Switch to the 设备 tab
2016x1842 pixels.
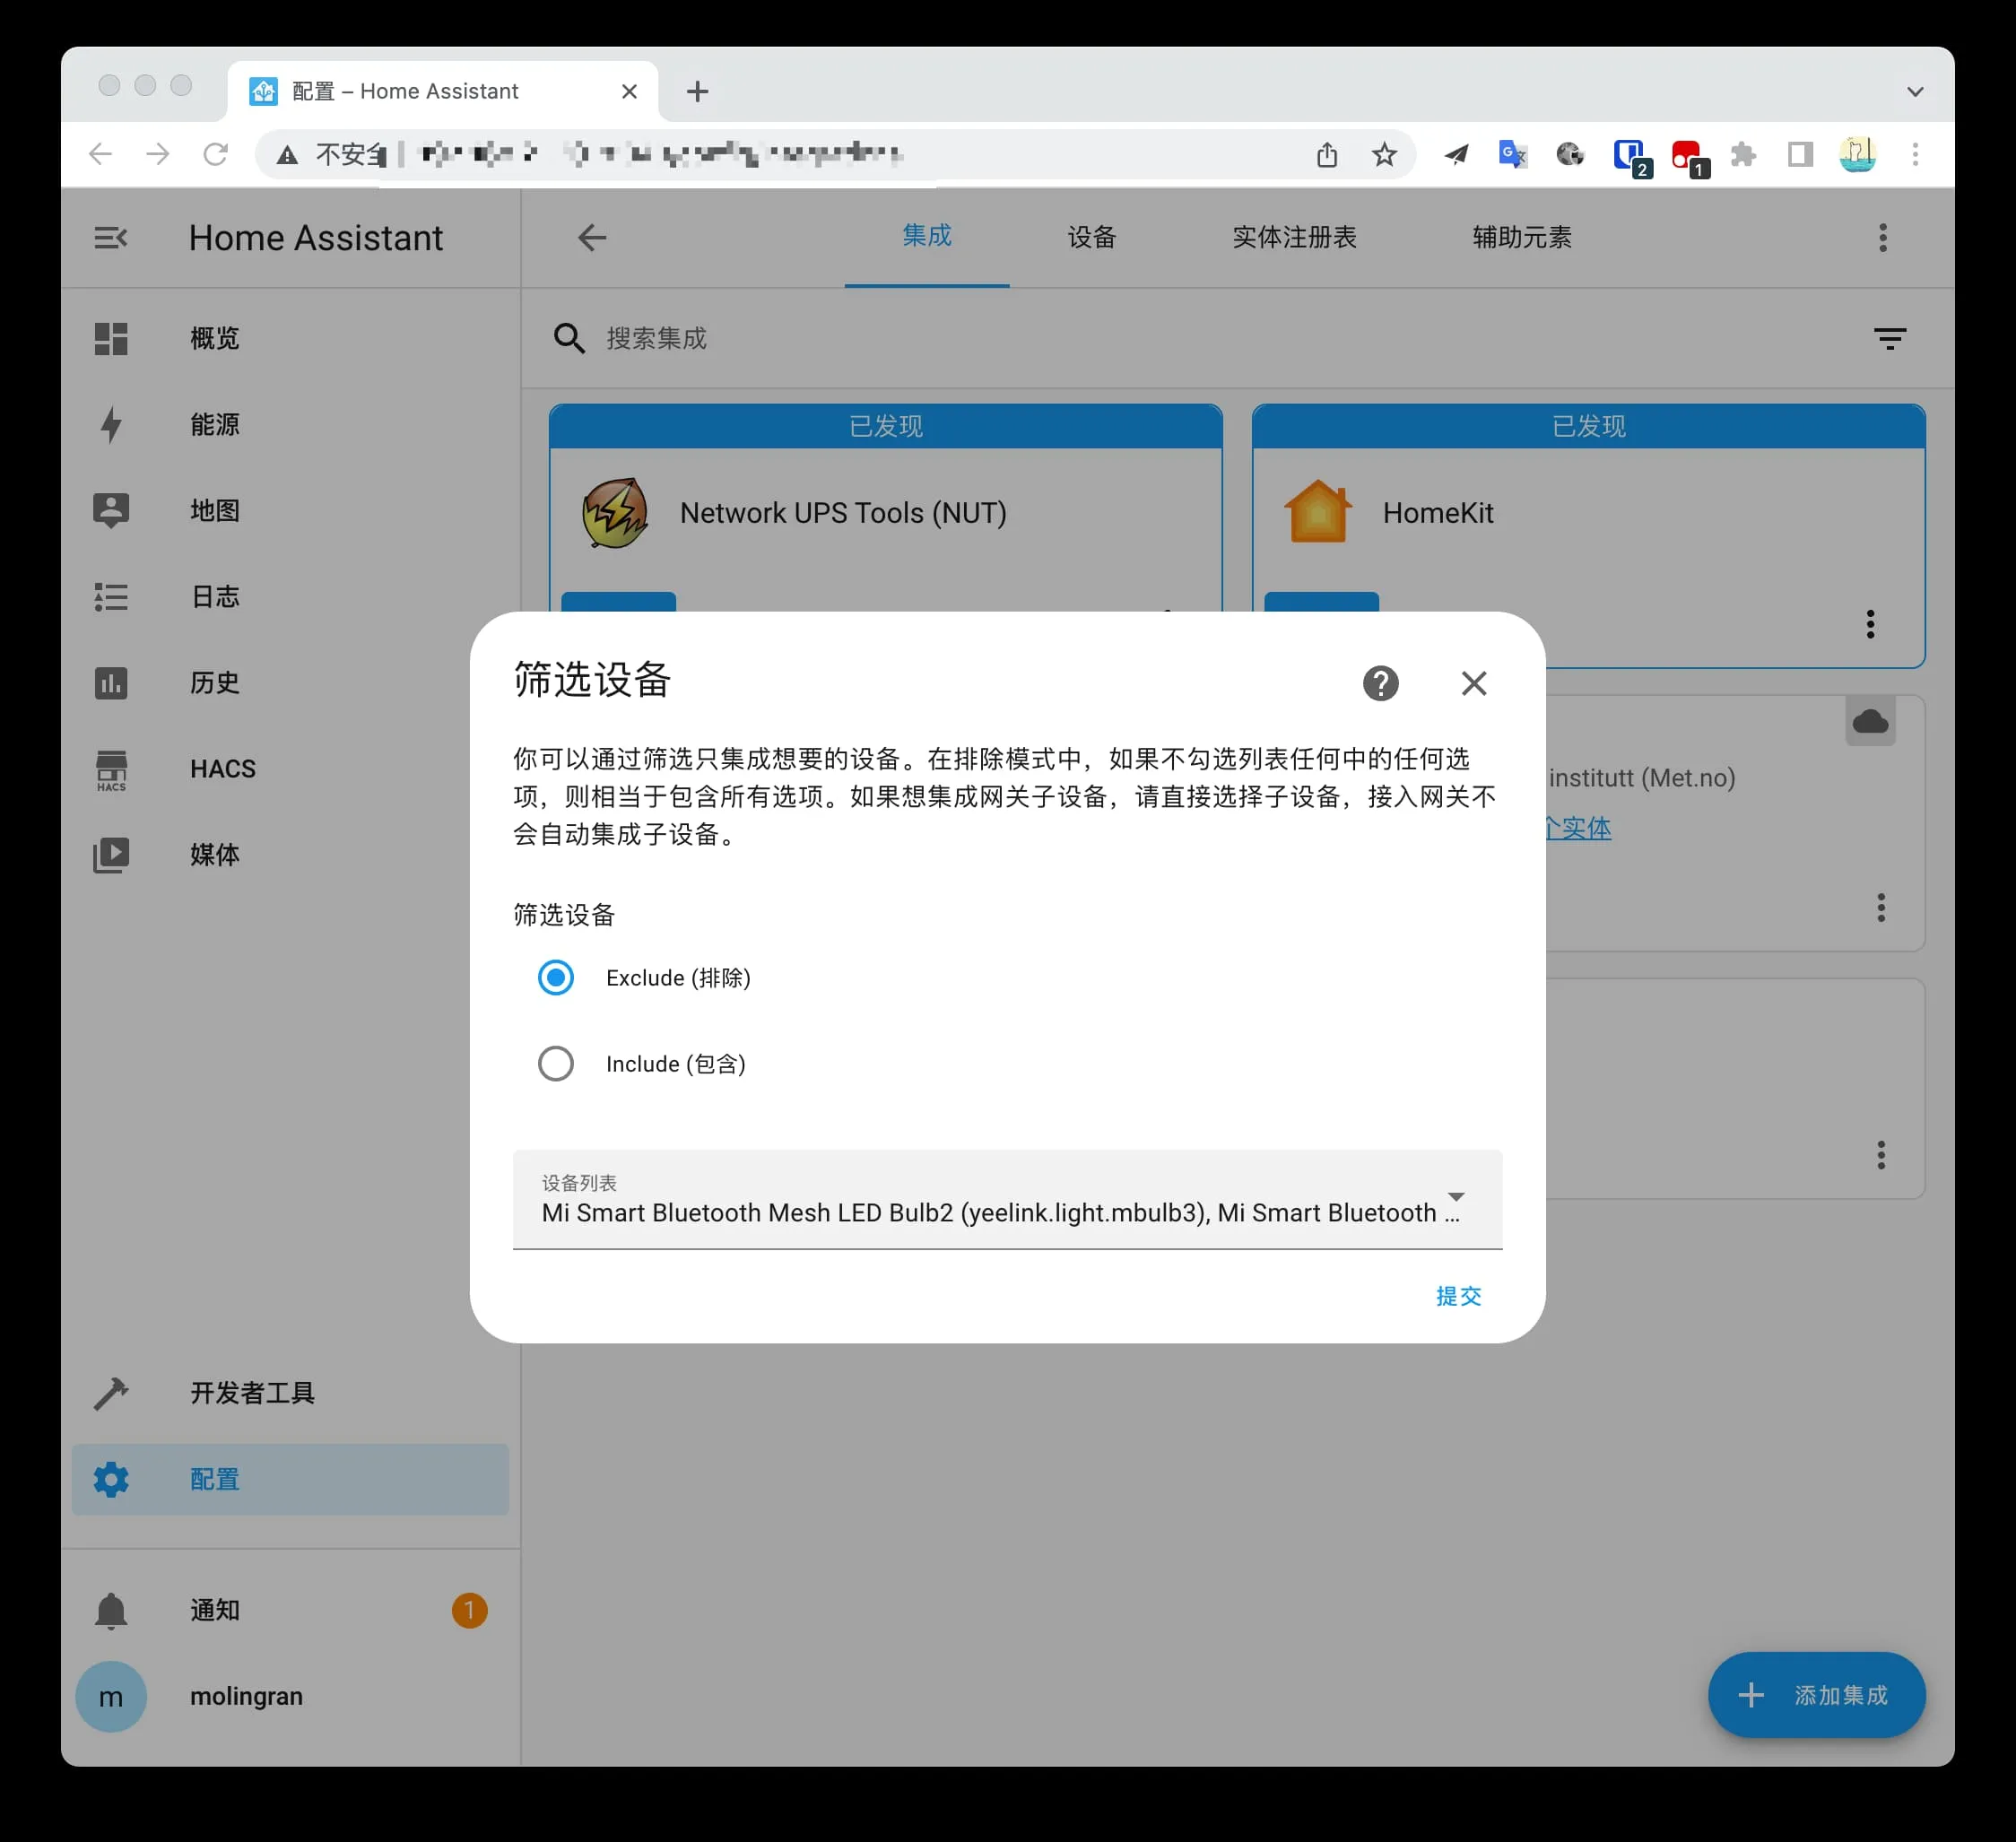1091,238
